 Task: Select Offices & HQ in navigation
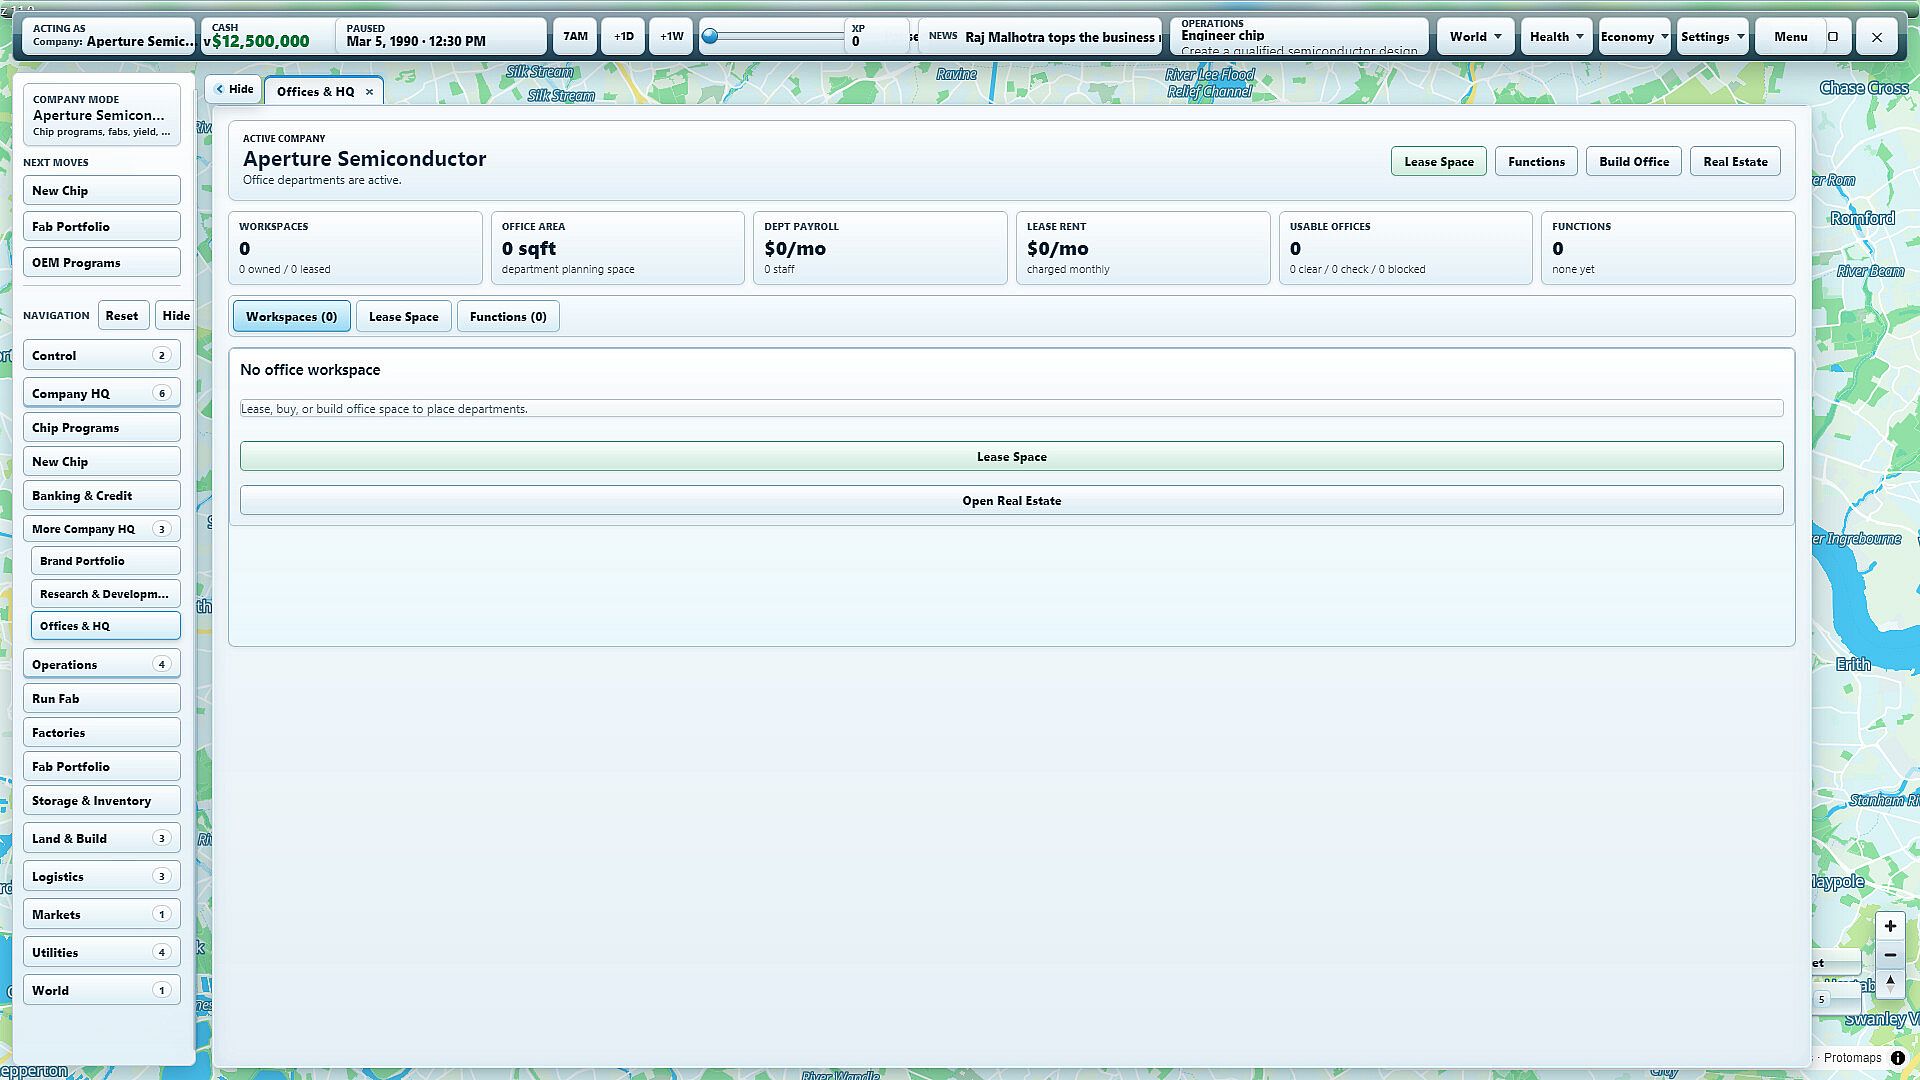(106, 626)
